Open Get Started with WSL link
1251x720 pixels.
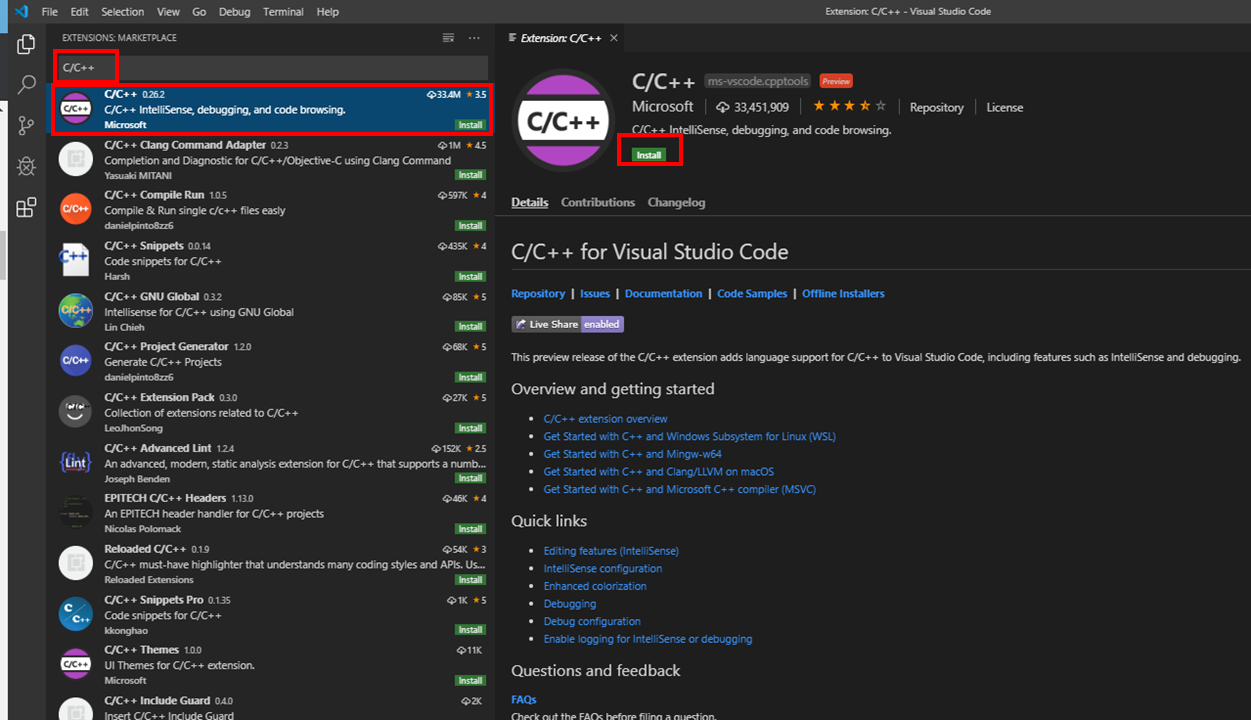[689, 437]
